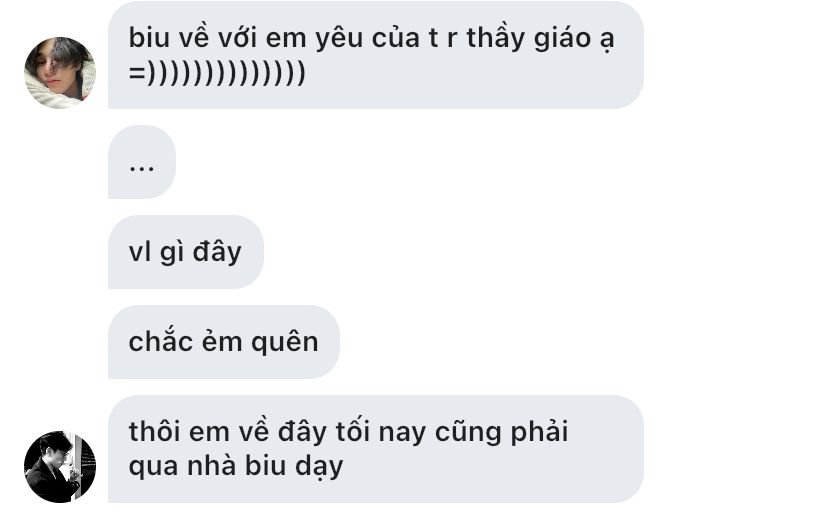The width and height of the screenshot is (828, 526).
Task: Select the "thôi em về đây" message bubble
Action: 375,449
